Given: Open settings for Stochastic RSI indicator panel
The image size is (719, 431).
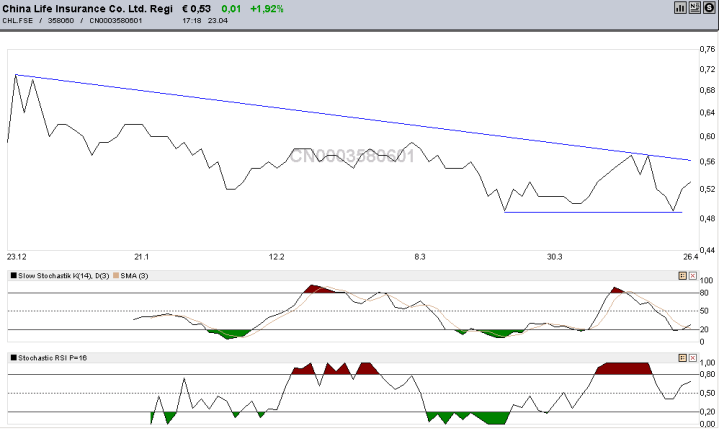Looking at the screenshot, I should click(682, 358).
